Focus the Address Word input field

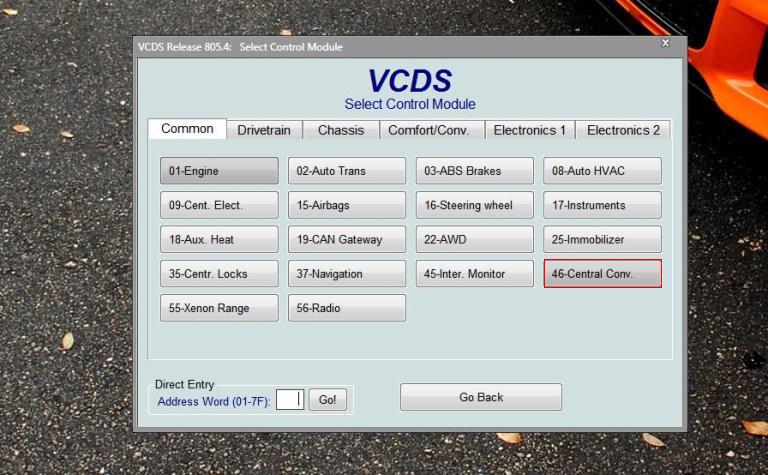[x=289, y=400]
